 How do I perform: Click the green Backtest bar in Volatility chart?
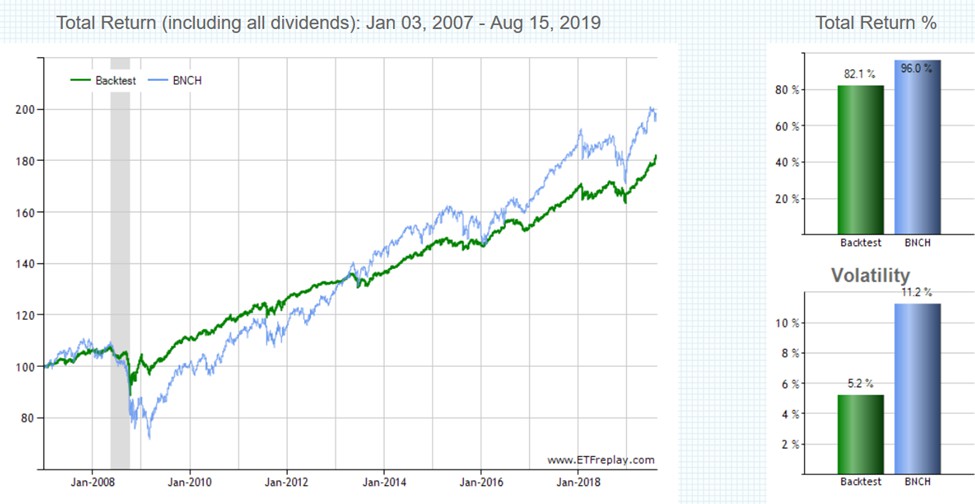[x=861, y=435]
